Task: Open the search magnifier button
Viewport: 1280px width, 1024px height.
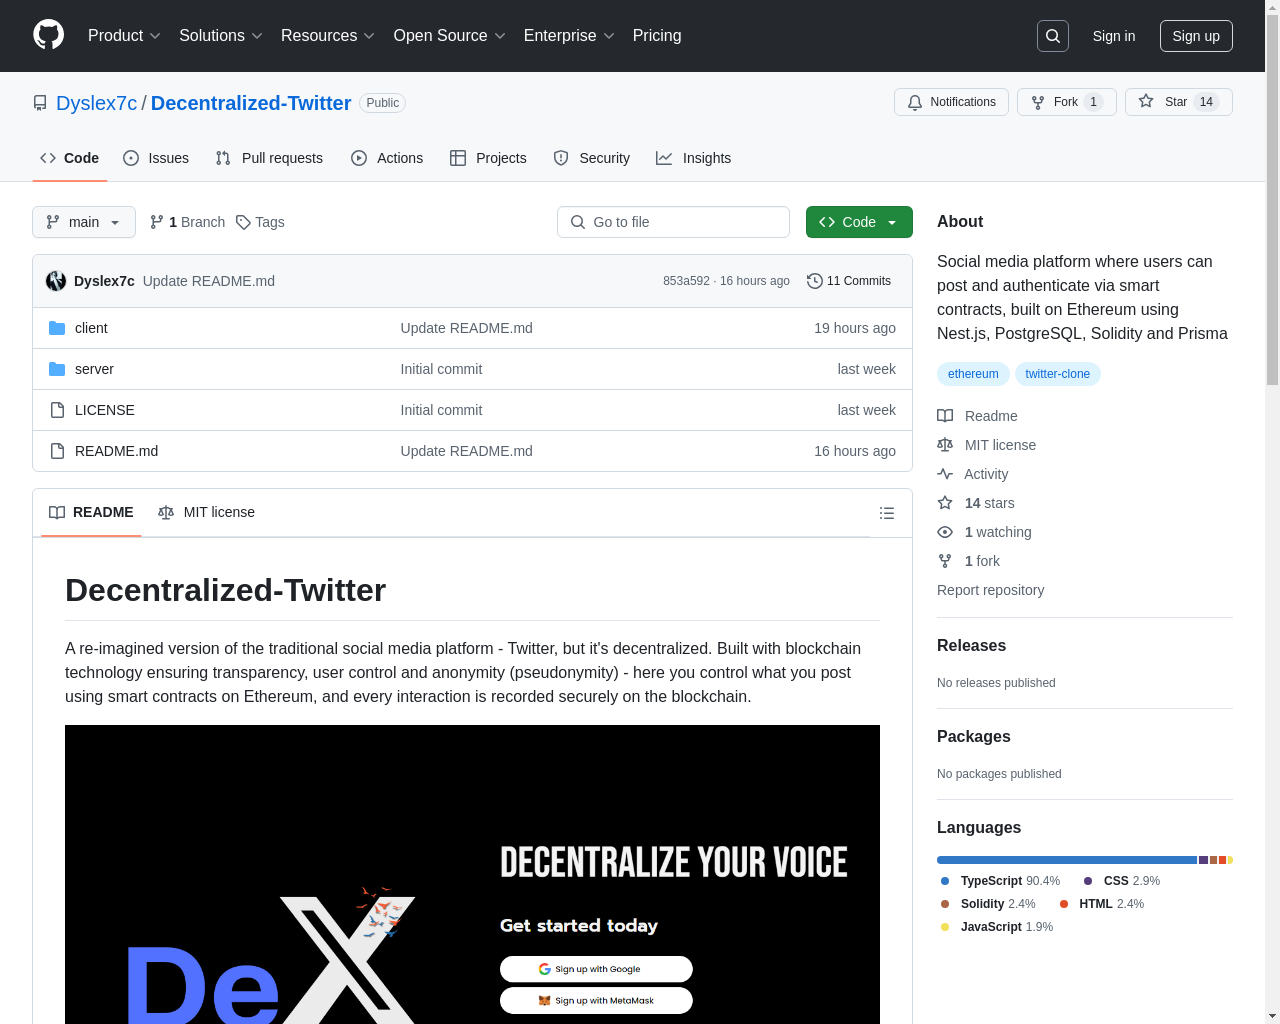Action: (x=1053, y=36)
